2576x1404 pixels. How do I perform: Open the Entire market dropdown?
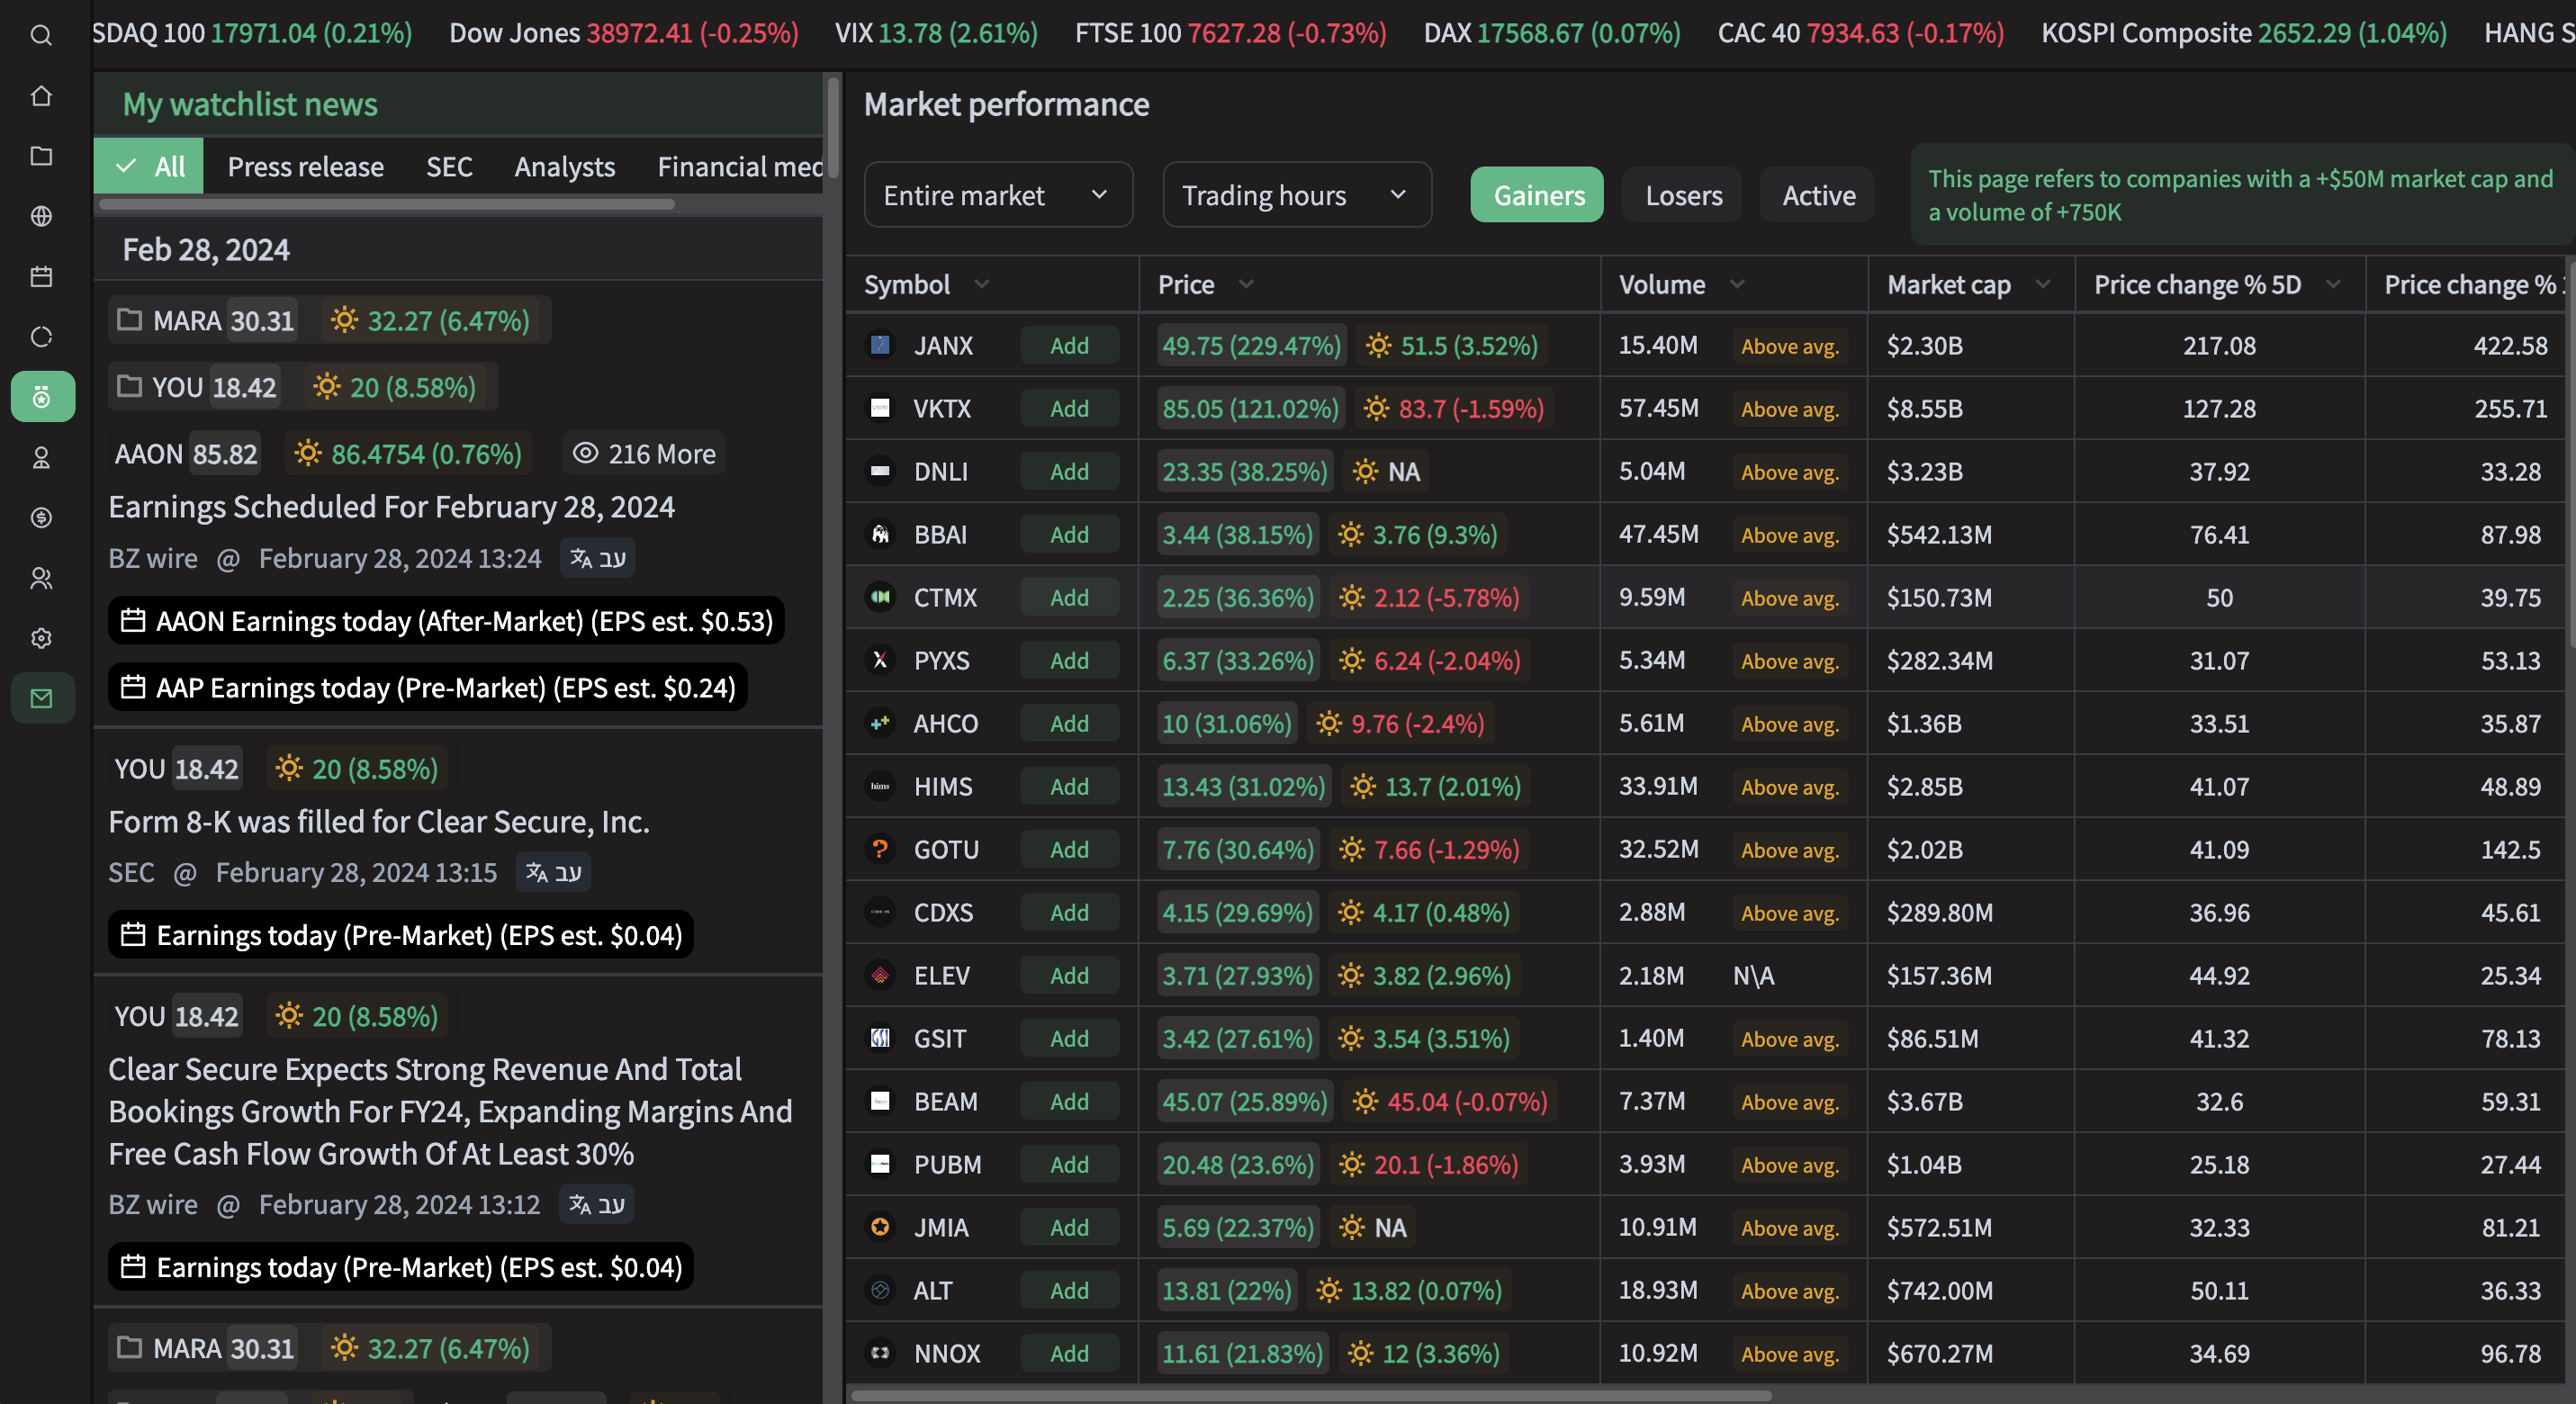pyautogui.click(x=998, y=195)
